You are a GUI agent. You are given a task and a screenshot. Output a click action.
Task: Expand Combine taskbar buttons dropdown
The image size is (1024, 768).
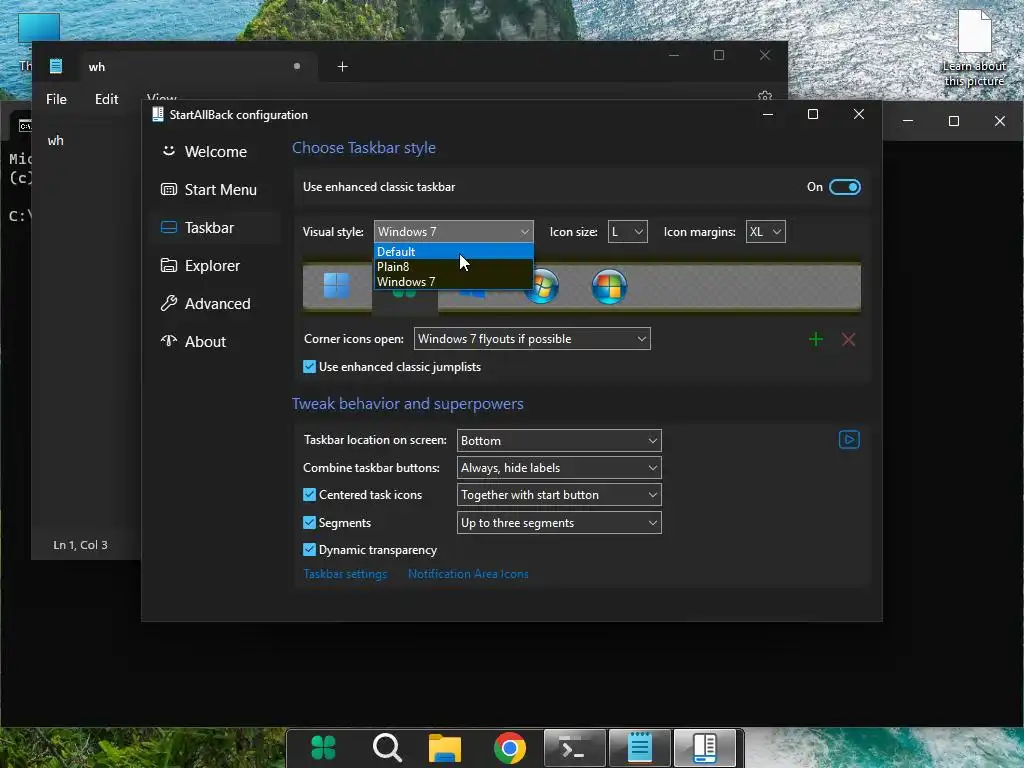pyautogui.click(x=559, y=468)
